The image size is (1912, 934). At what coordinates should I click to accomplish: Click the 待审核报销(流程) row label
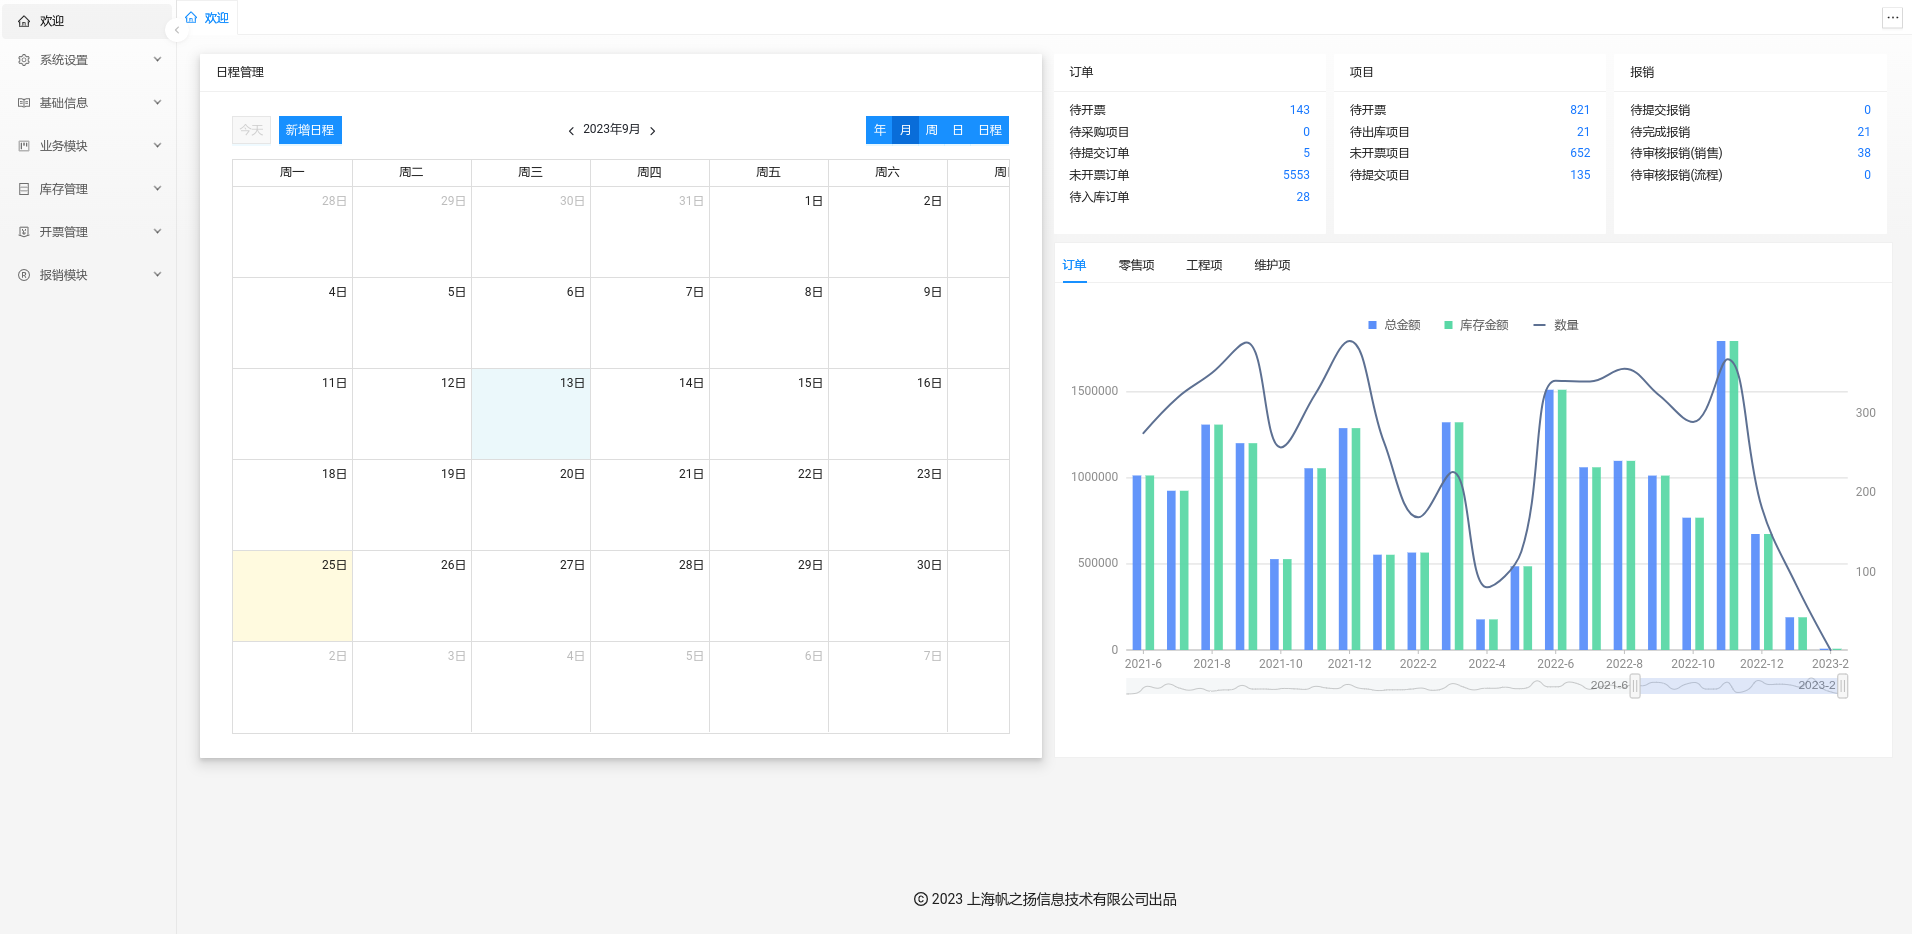coord(1676,175)
